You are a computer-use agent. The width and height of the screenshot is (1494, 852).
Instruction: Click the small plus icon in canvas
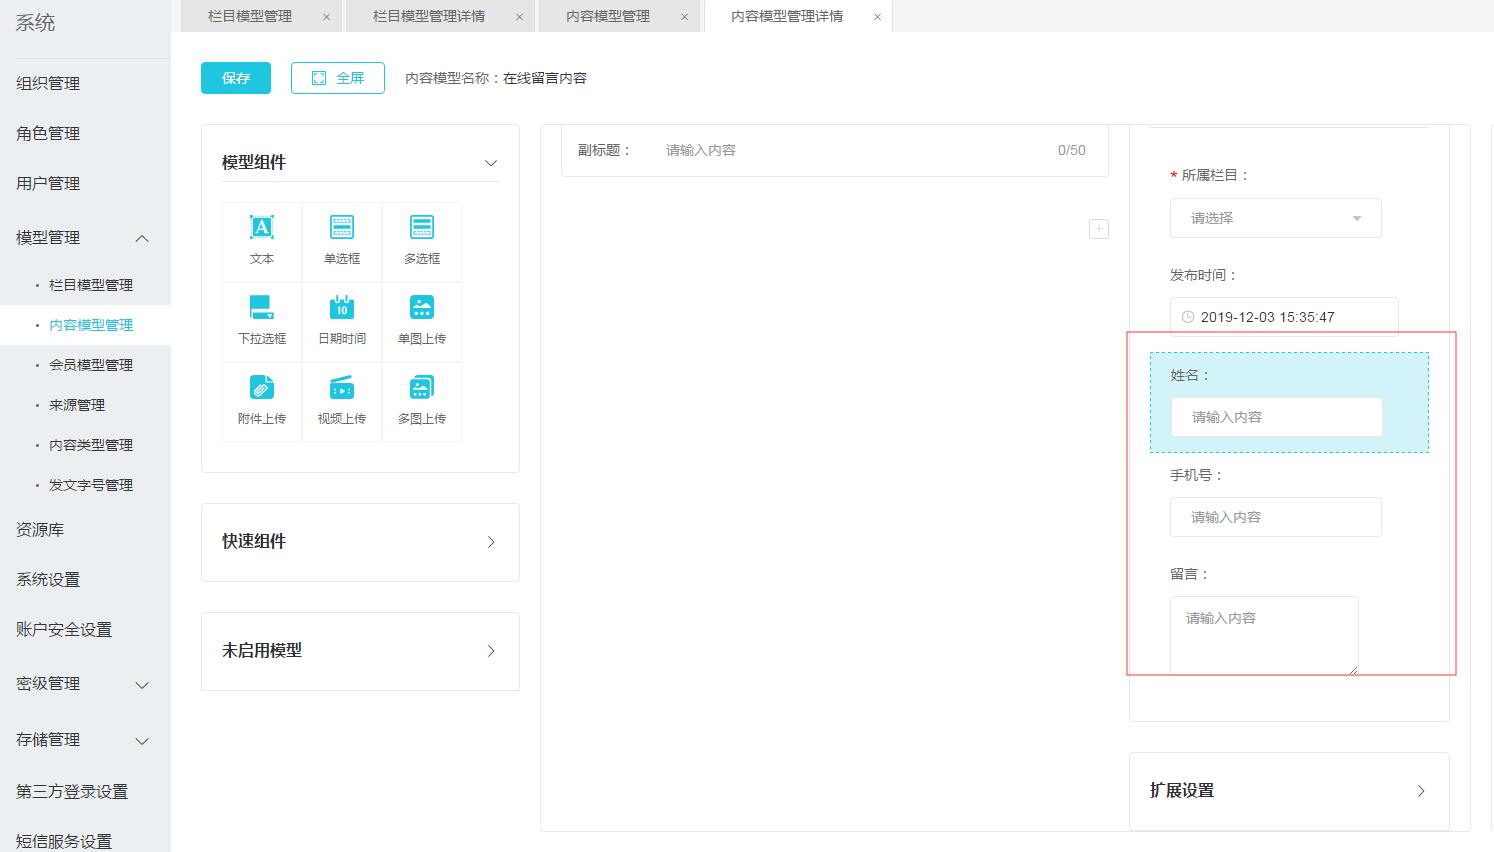click(1098, 229)
